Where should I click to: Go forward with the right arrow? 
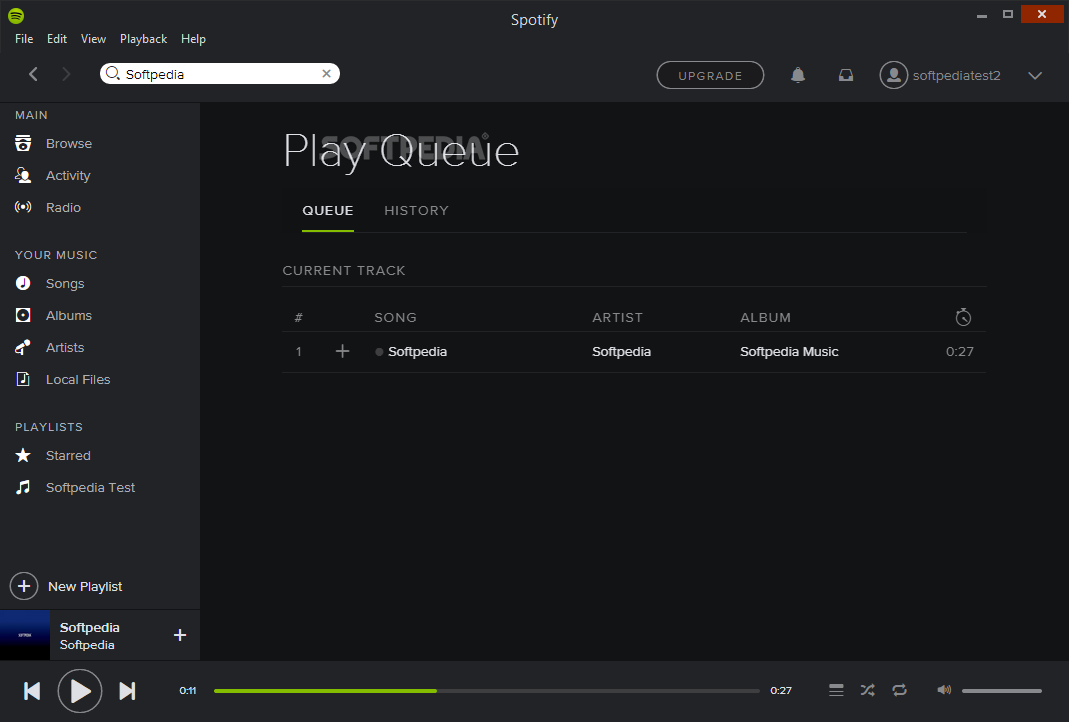tap(66, 74)
